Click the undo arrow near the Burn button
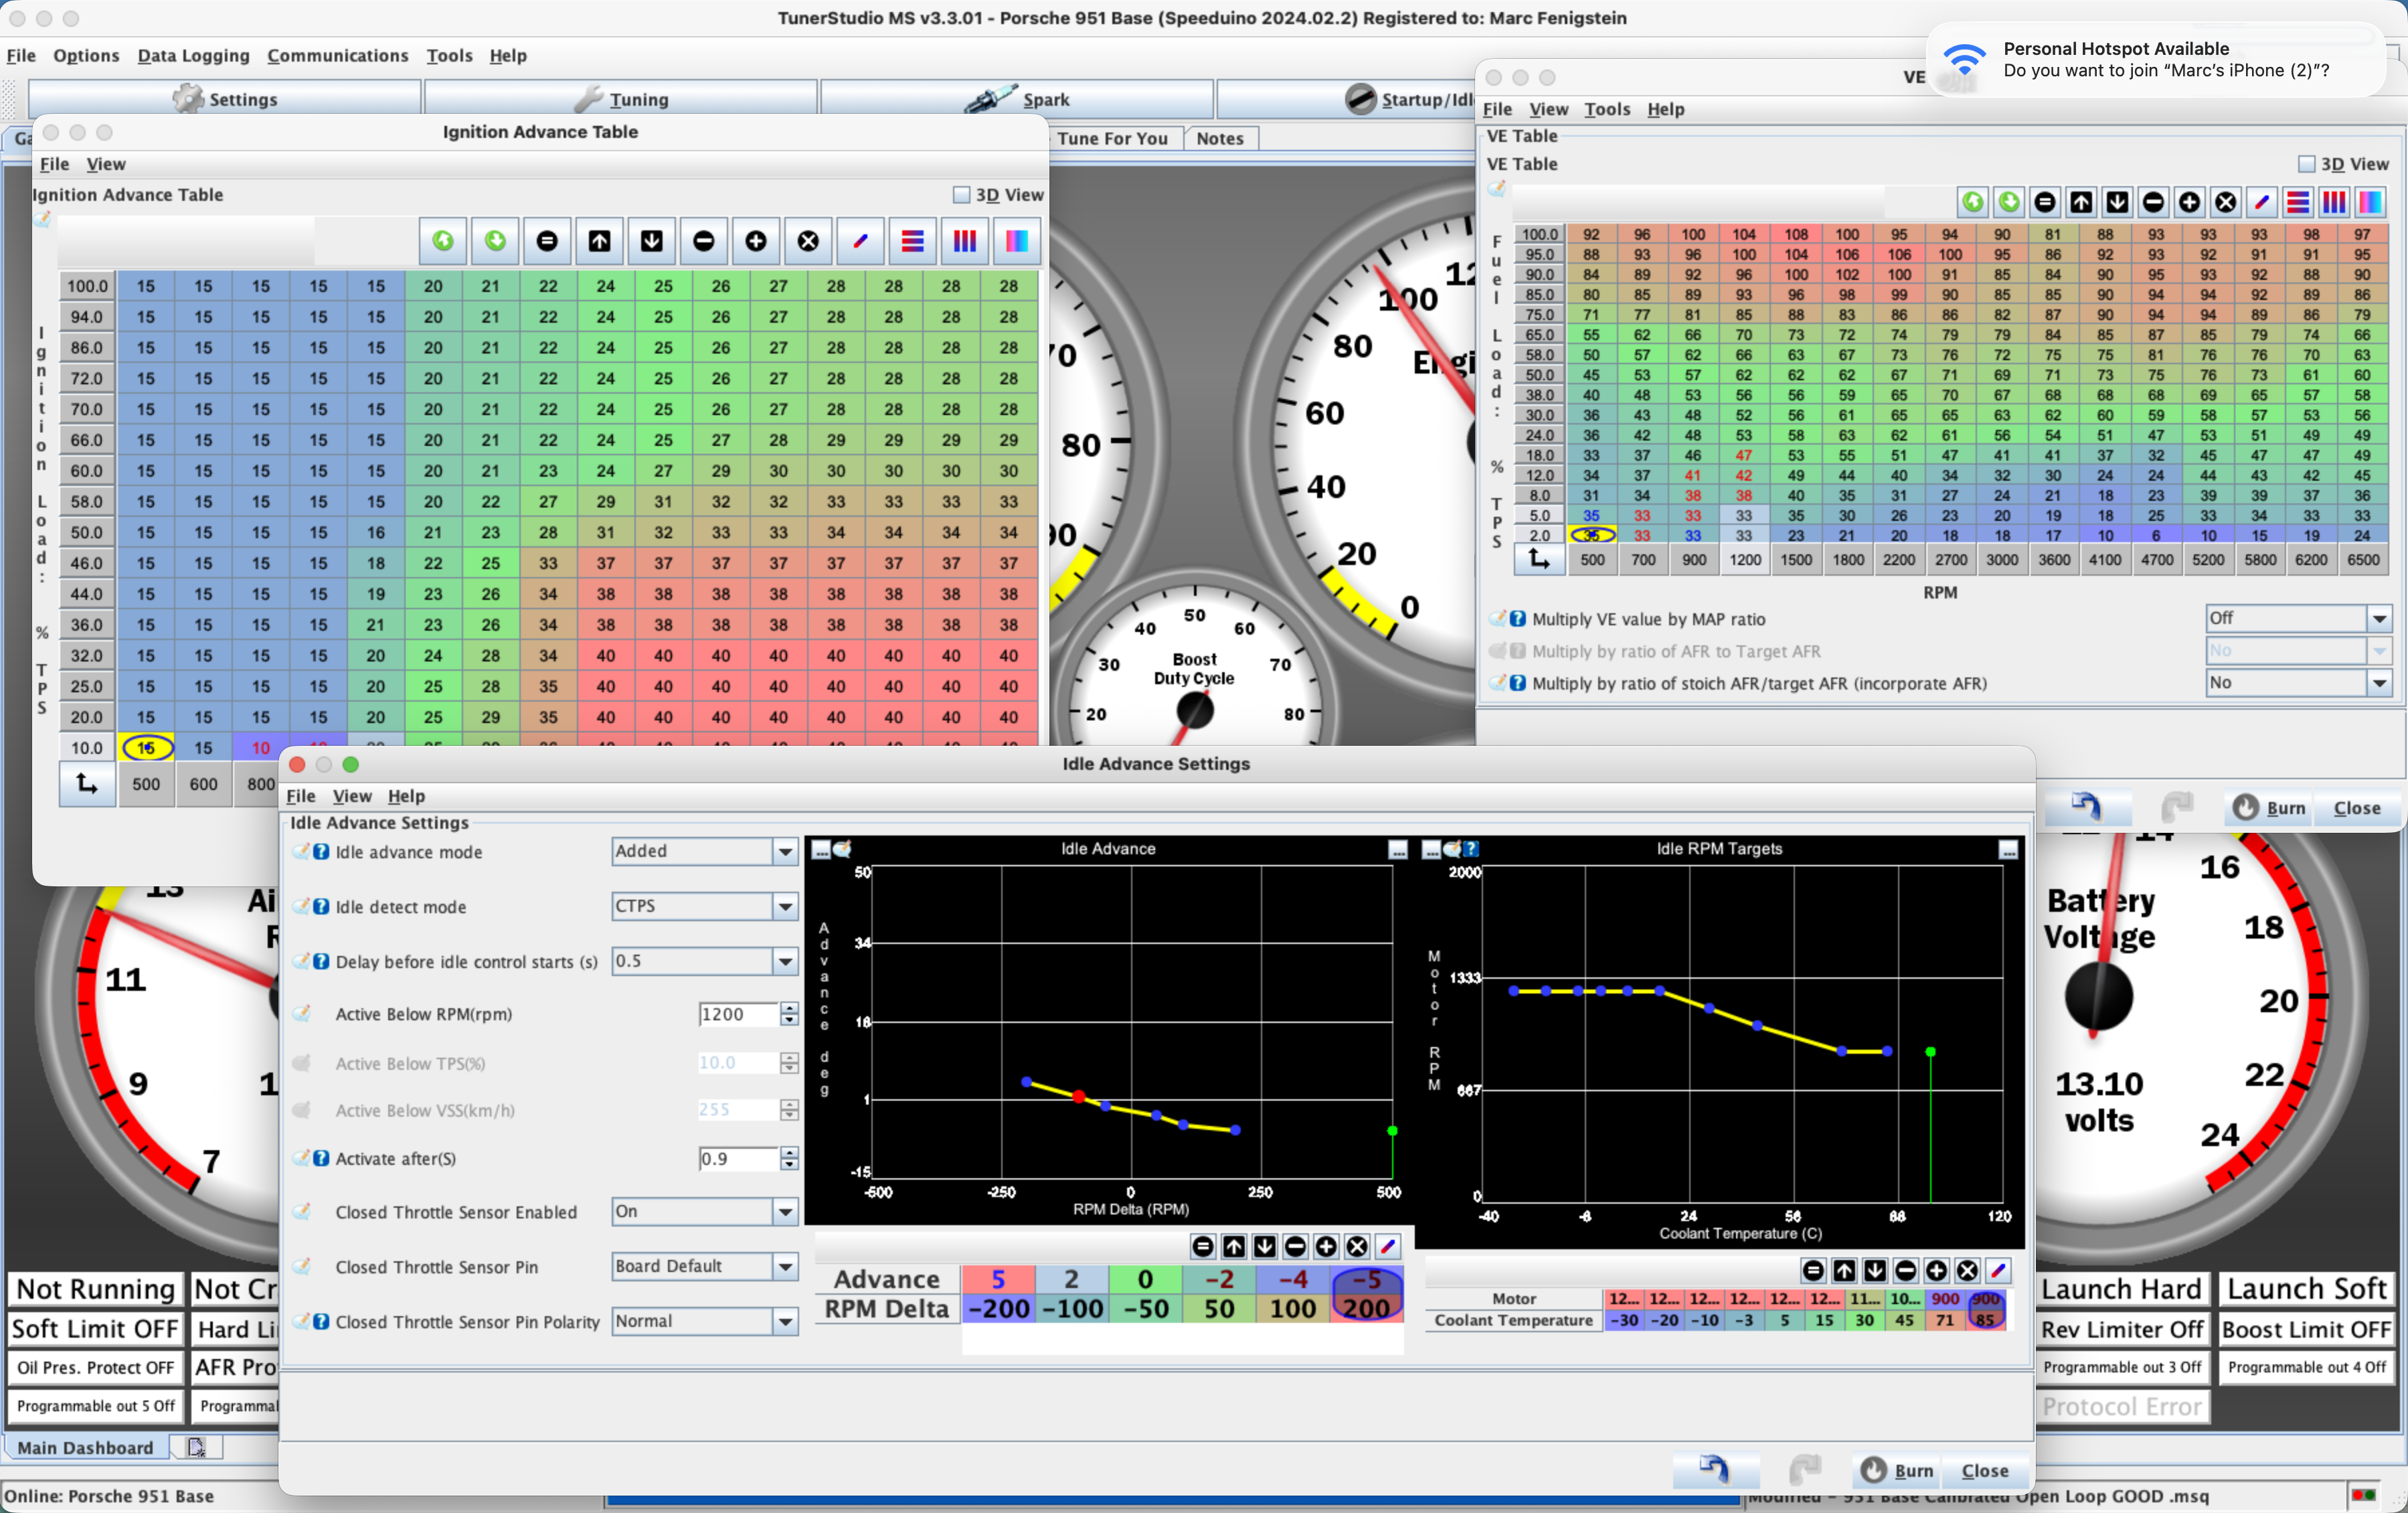The height and width of the screenshot is (1513, 2408). tap(2087, 808)
